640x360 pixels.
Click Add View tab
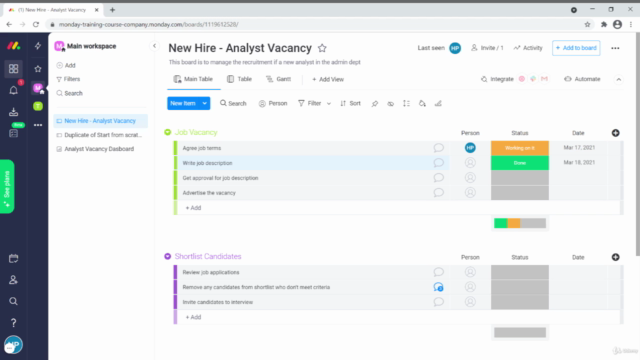(x=328, y=80)
